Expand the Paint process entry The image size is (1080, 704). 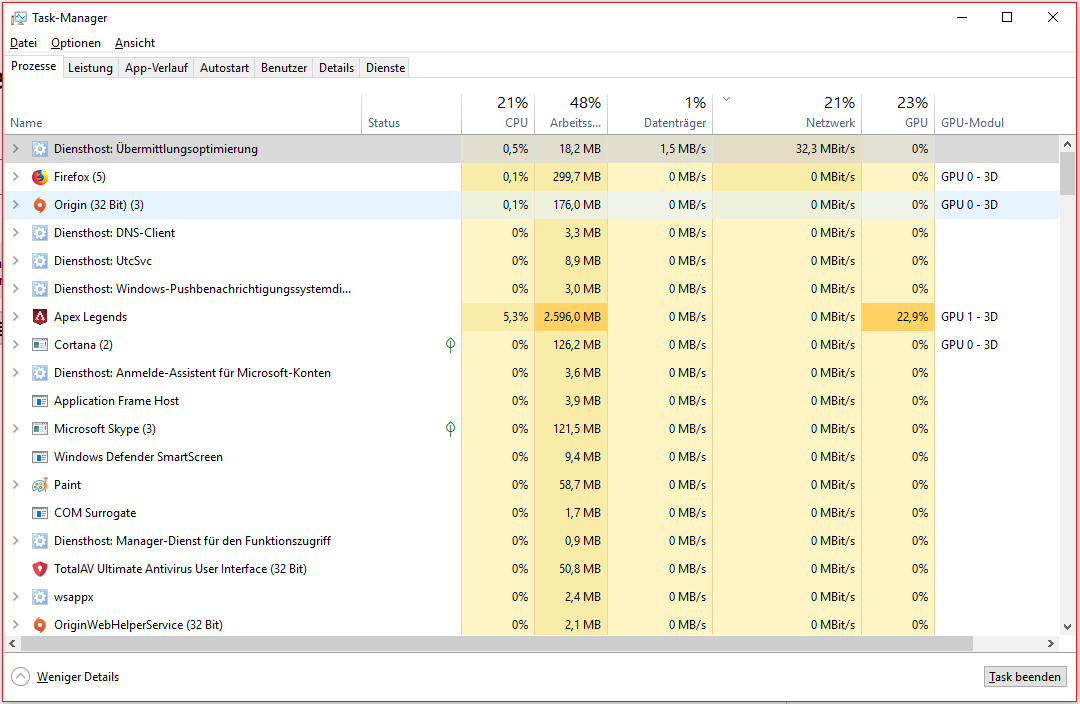(x=16, y=485)
